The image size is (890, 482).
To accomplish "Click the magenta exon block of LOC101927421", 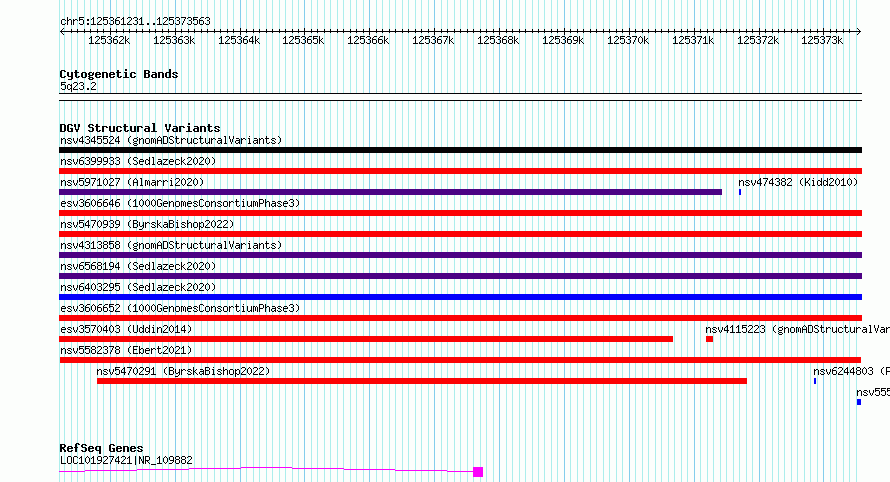I will [x=478, y=472].
